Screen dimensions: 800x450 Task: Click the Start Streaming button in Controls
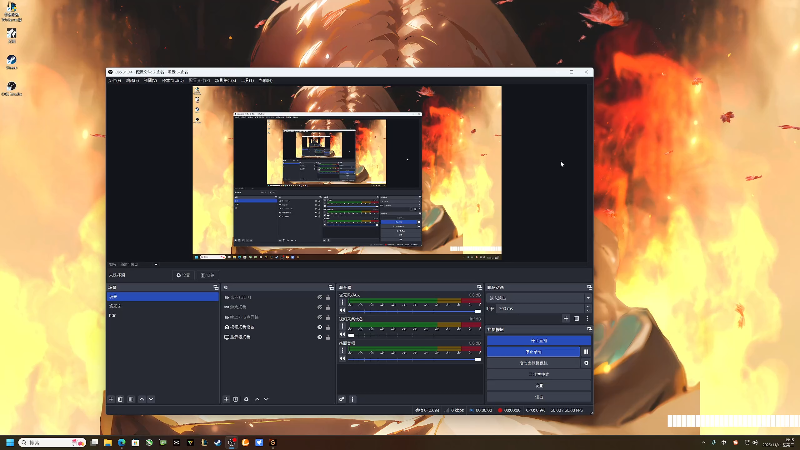point(539,340)
